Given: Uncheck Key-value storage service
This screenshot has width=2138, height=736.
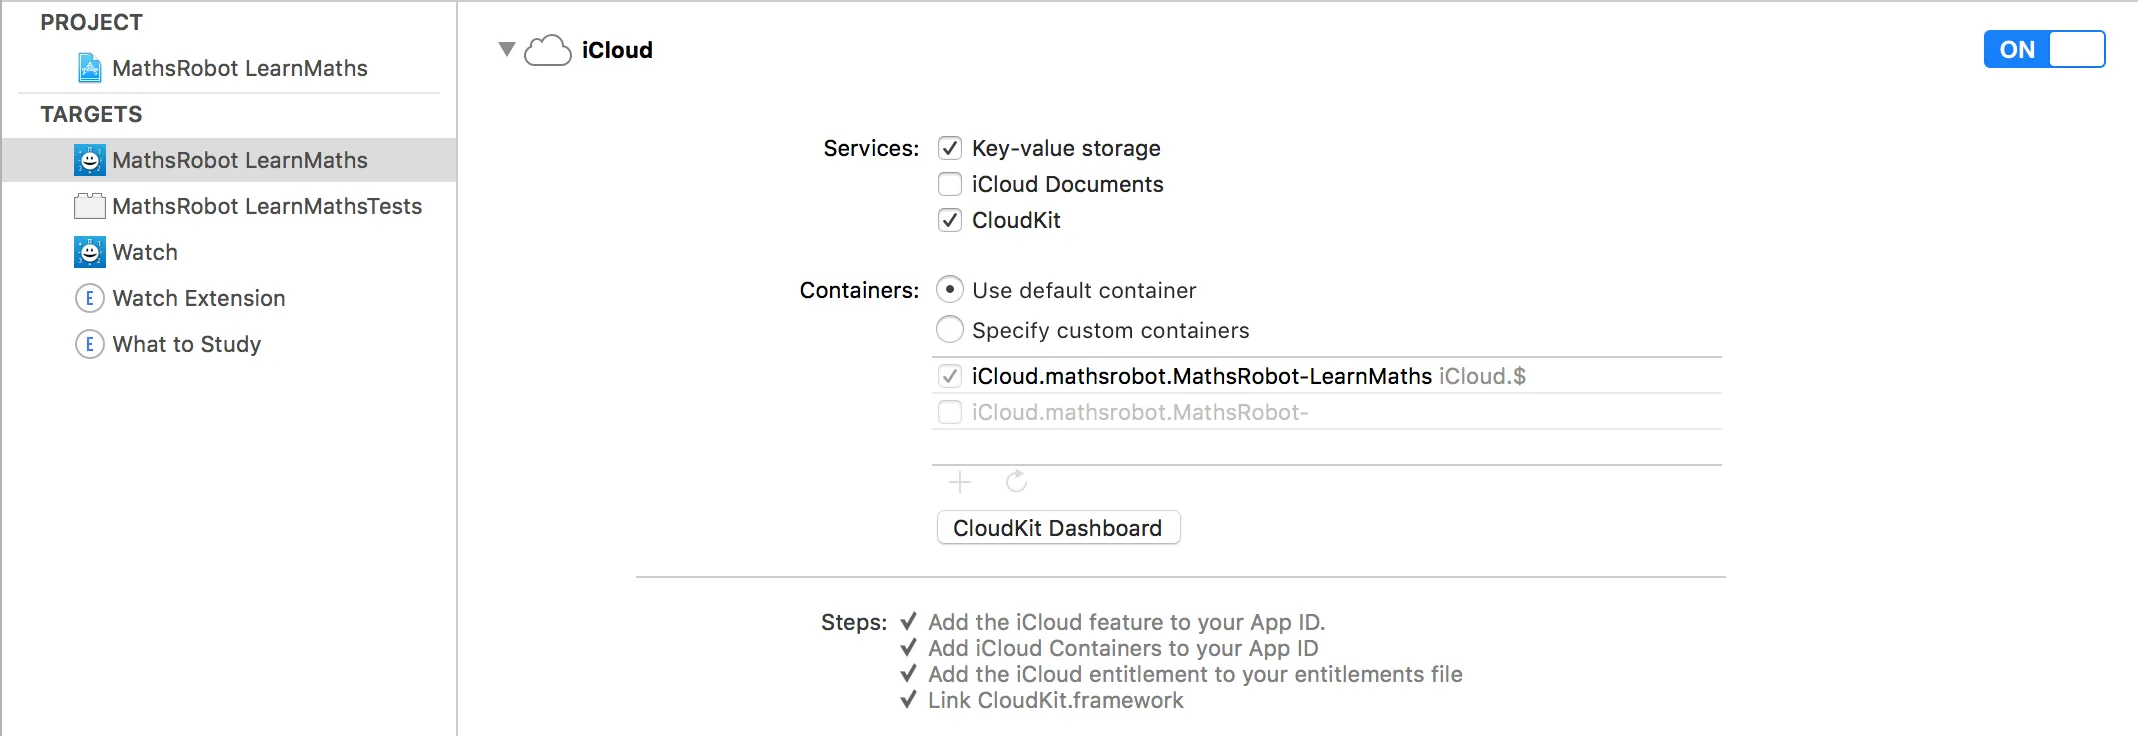Looking at the screenshot, I should 950,148.
